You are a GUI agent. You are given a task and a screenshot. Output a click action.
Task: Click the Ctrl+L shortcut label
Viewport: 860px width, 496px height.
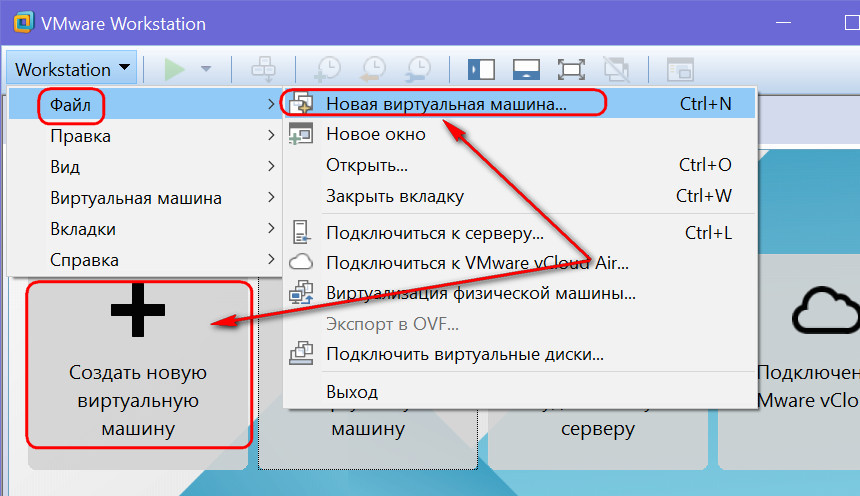pyautogui.click(x=708, y=233)
